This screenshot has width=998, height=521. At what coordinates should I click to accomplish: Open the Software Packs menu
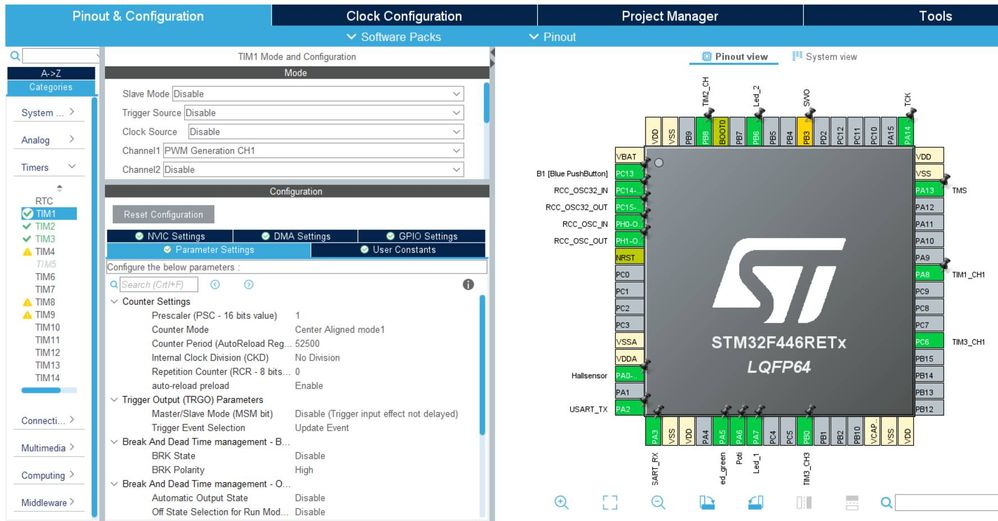coord(394,37)
